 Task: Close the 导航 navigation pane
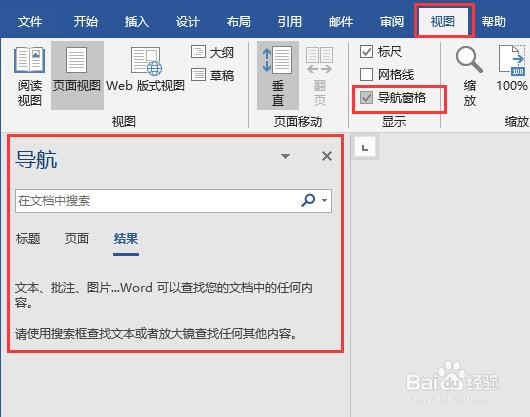coord(327,156)
